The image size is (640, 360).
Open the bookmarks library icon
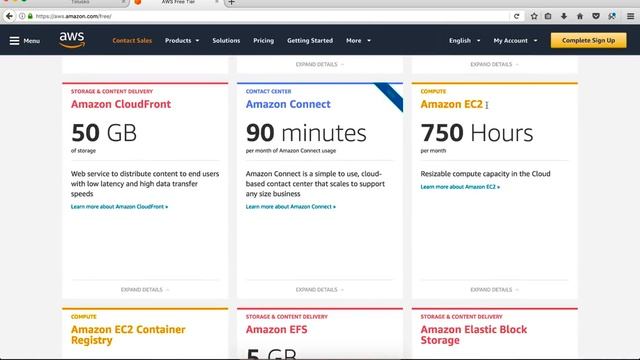click(548, 16)
